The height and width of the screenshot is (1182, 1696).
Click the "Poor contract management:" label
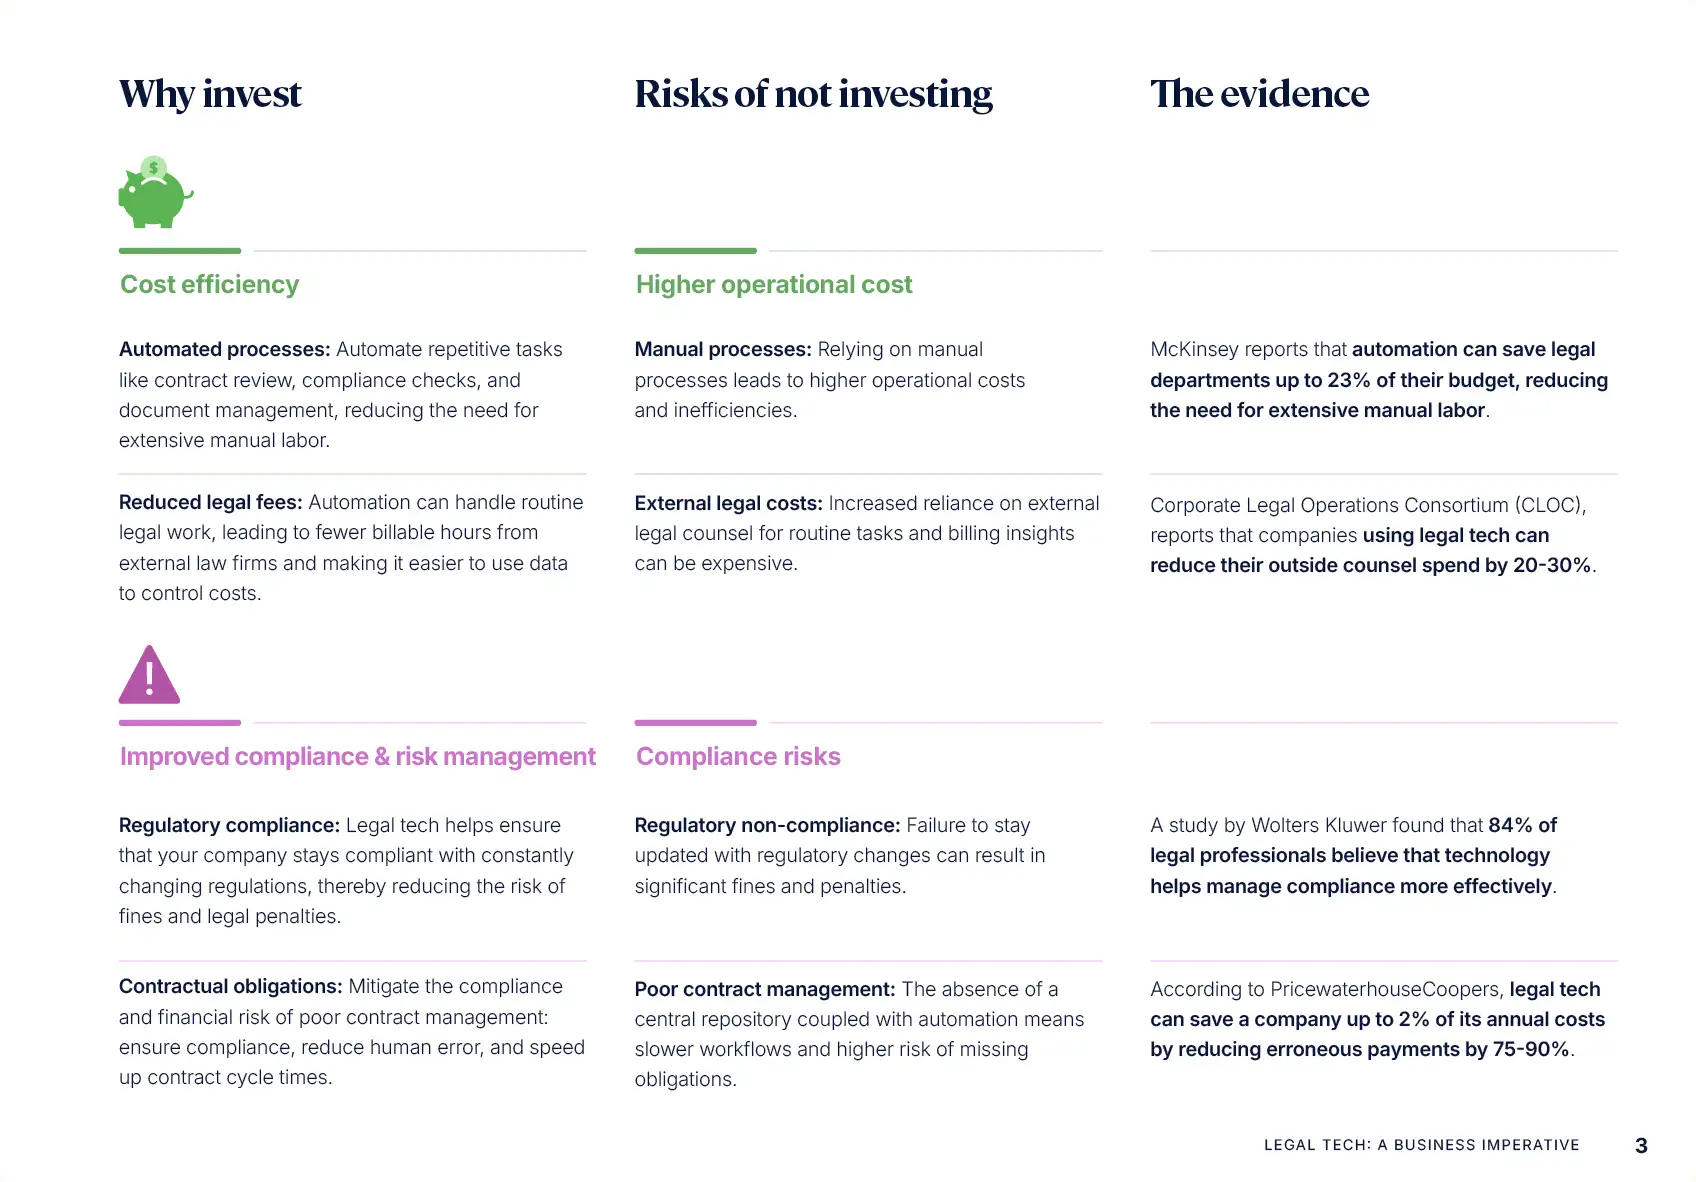click(x=764, y=989)
